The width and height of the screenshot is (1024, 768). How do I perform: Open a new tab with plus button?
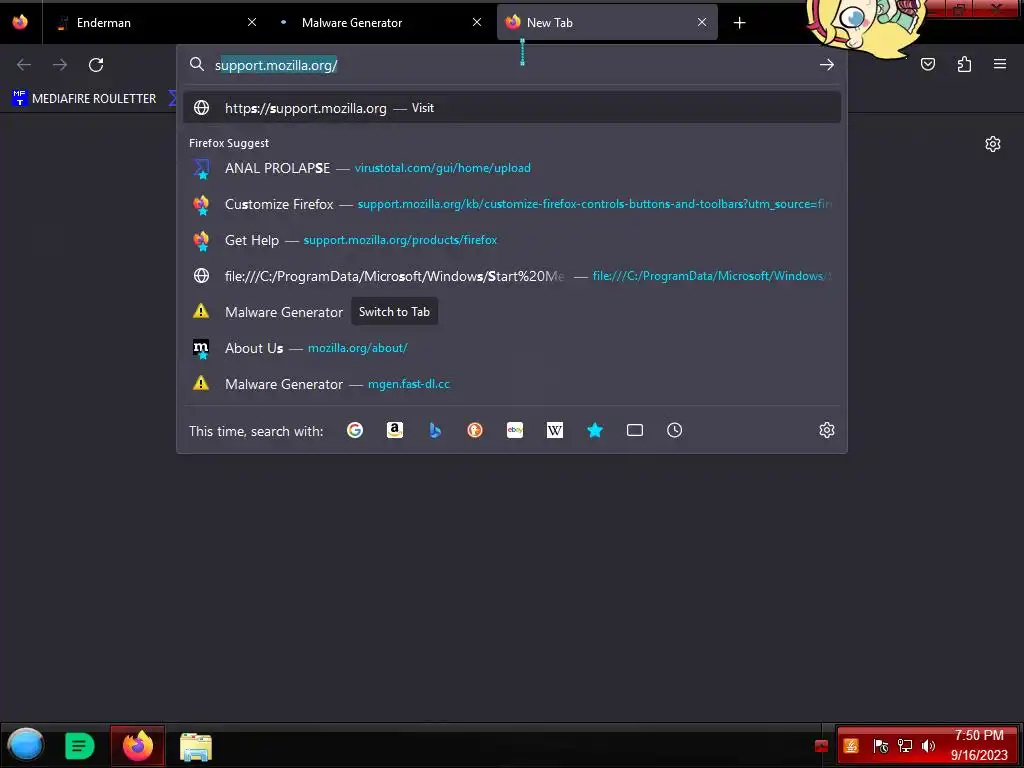739,23
